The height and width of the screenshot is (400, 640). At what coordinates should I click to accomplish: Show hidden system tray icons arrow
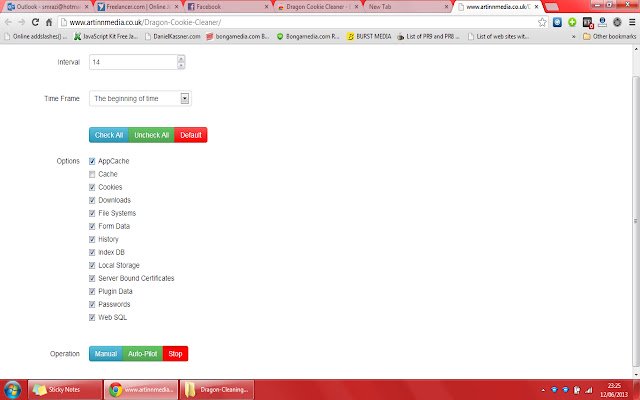tap(543, 390)
